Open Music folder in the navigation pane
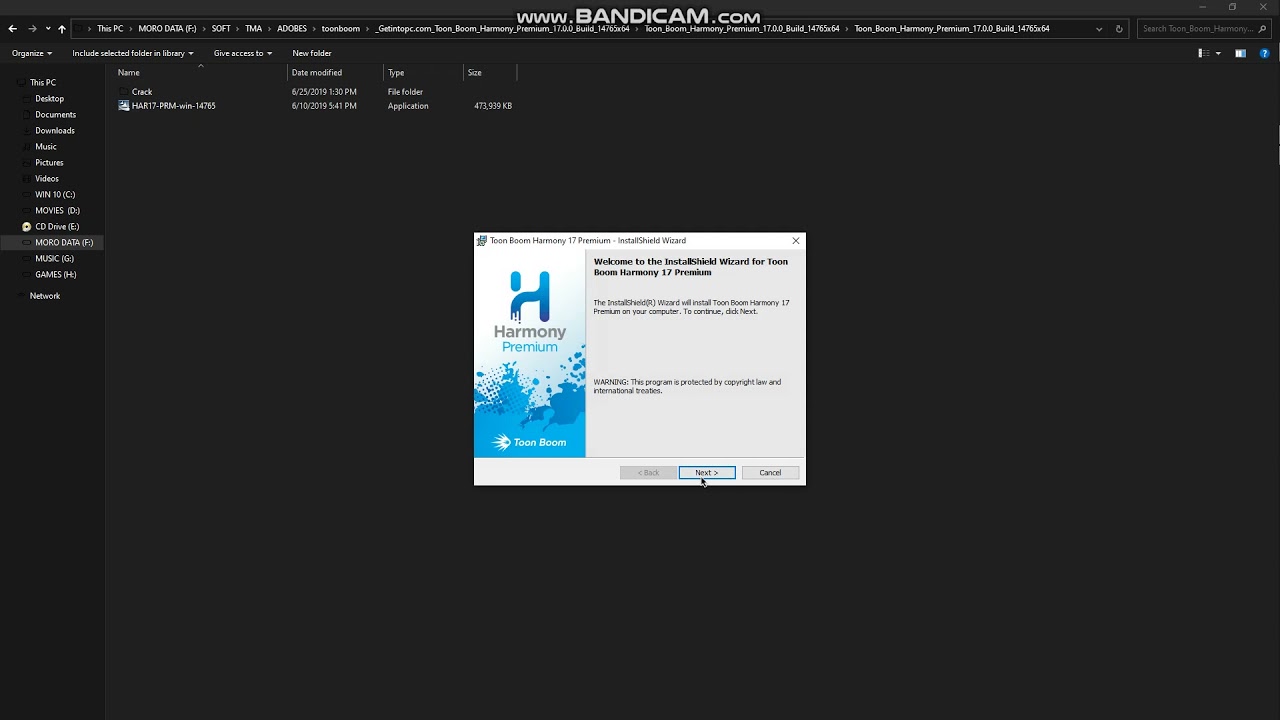The image size is (1280, 720). [x=46, y=147]
